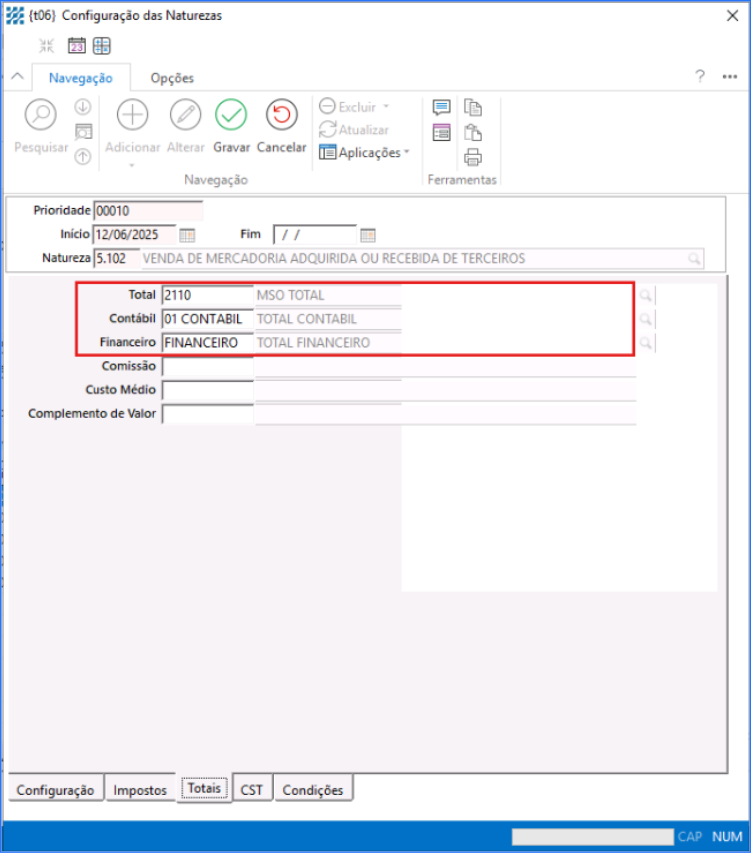751x853 pixels.
Task: Click the search magnifier beside Total field
Action: (x=646, y=295)
